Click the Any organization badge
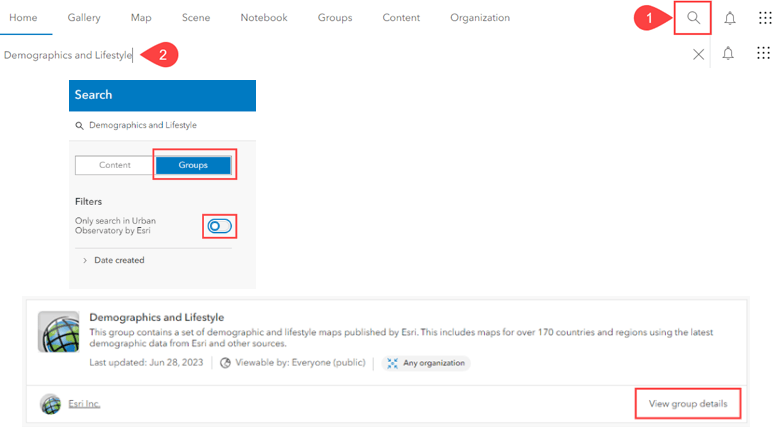 pos(426,363)
